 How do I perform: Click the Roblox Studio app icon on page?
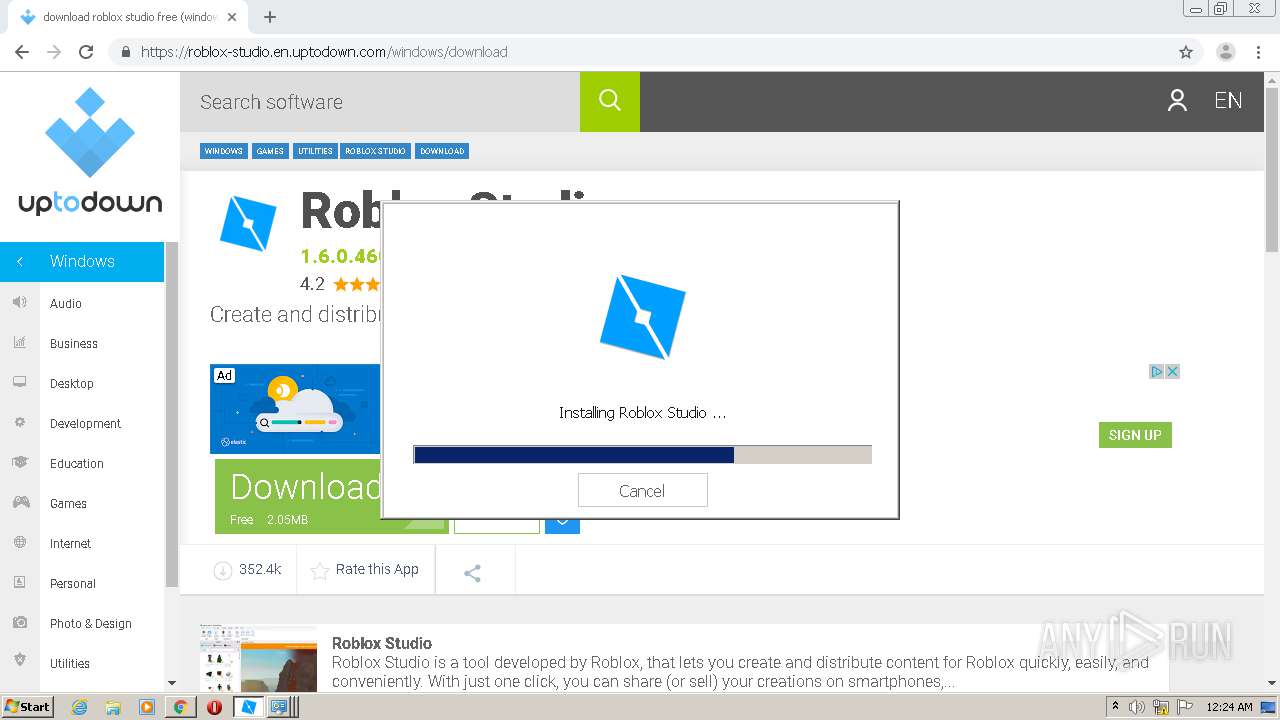coord(247,221)
